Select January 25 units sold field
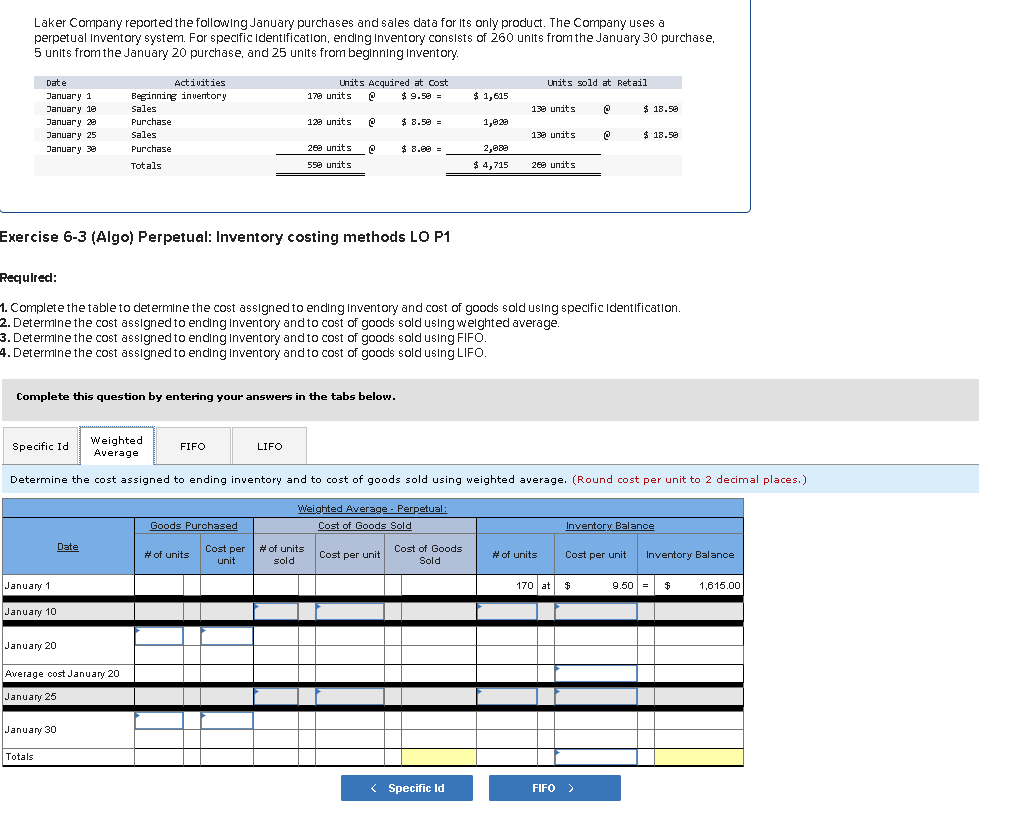Image resolution: width=1014 pixels, height=813 pixels. coord(276,697)
